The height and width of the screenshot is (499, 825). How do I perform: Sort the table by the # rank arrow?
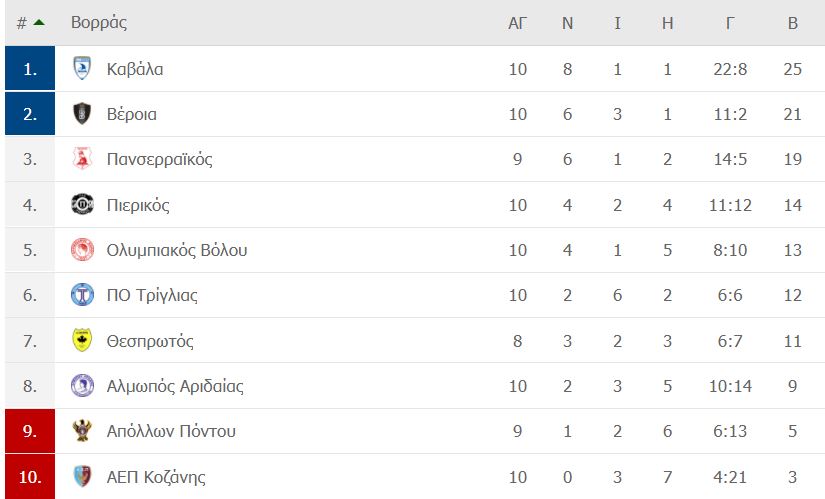pos(39,23)
